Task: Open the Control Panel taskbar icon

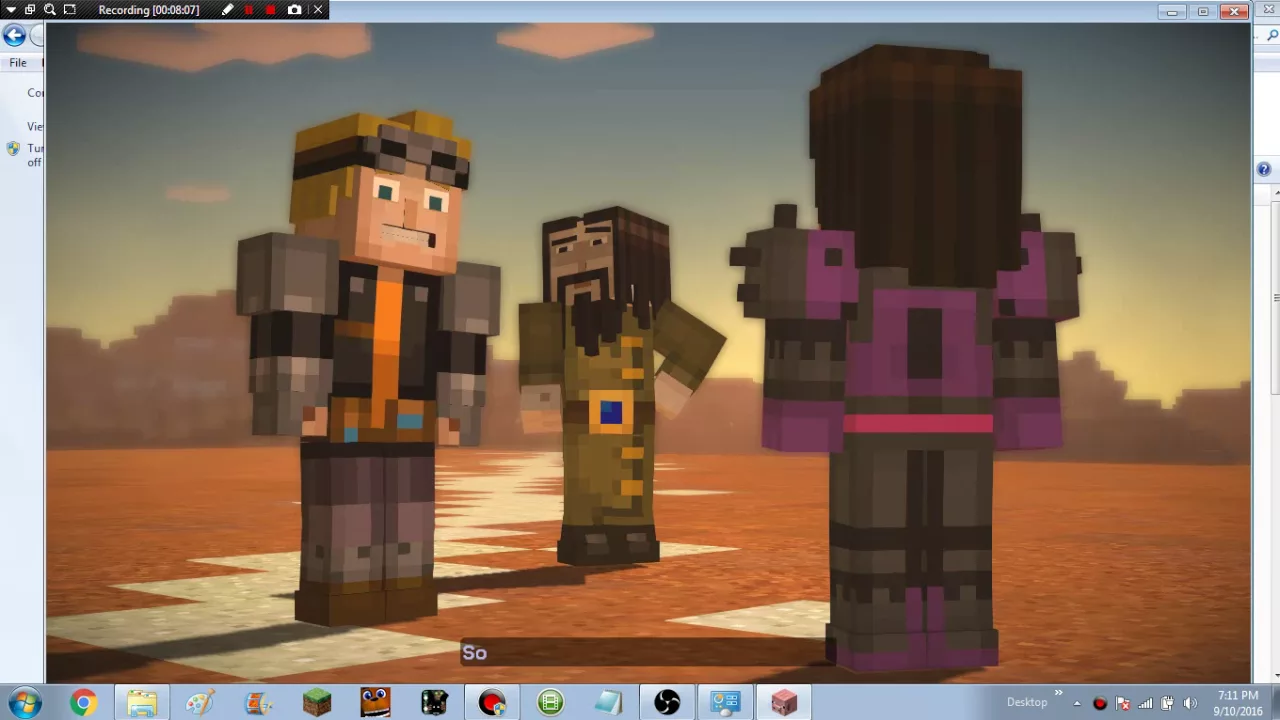Action: 725,703
